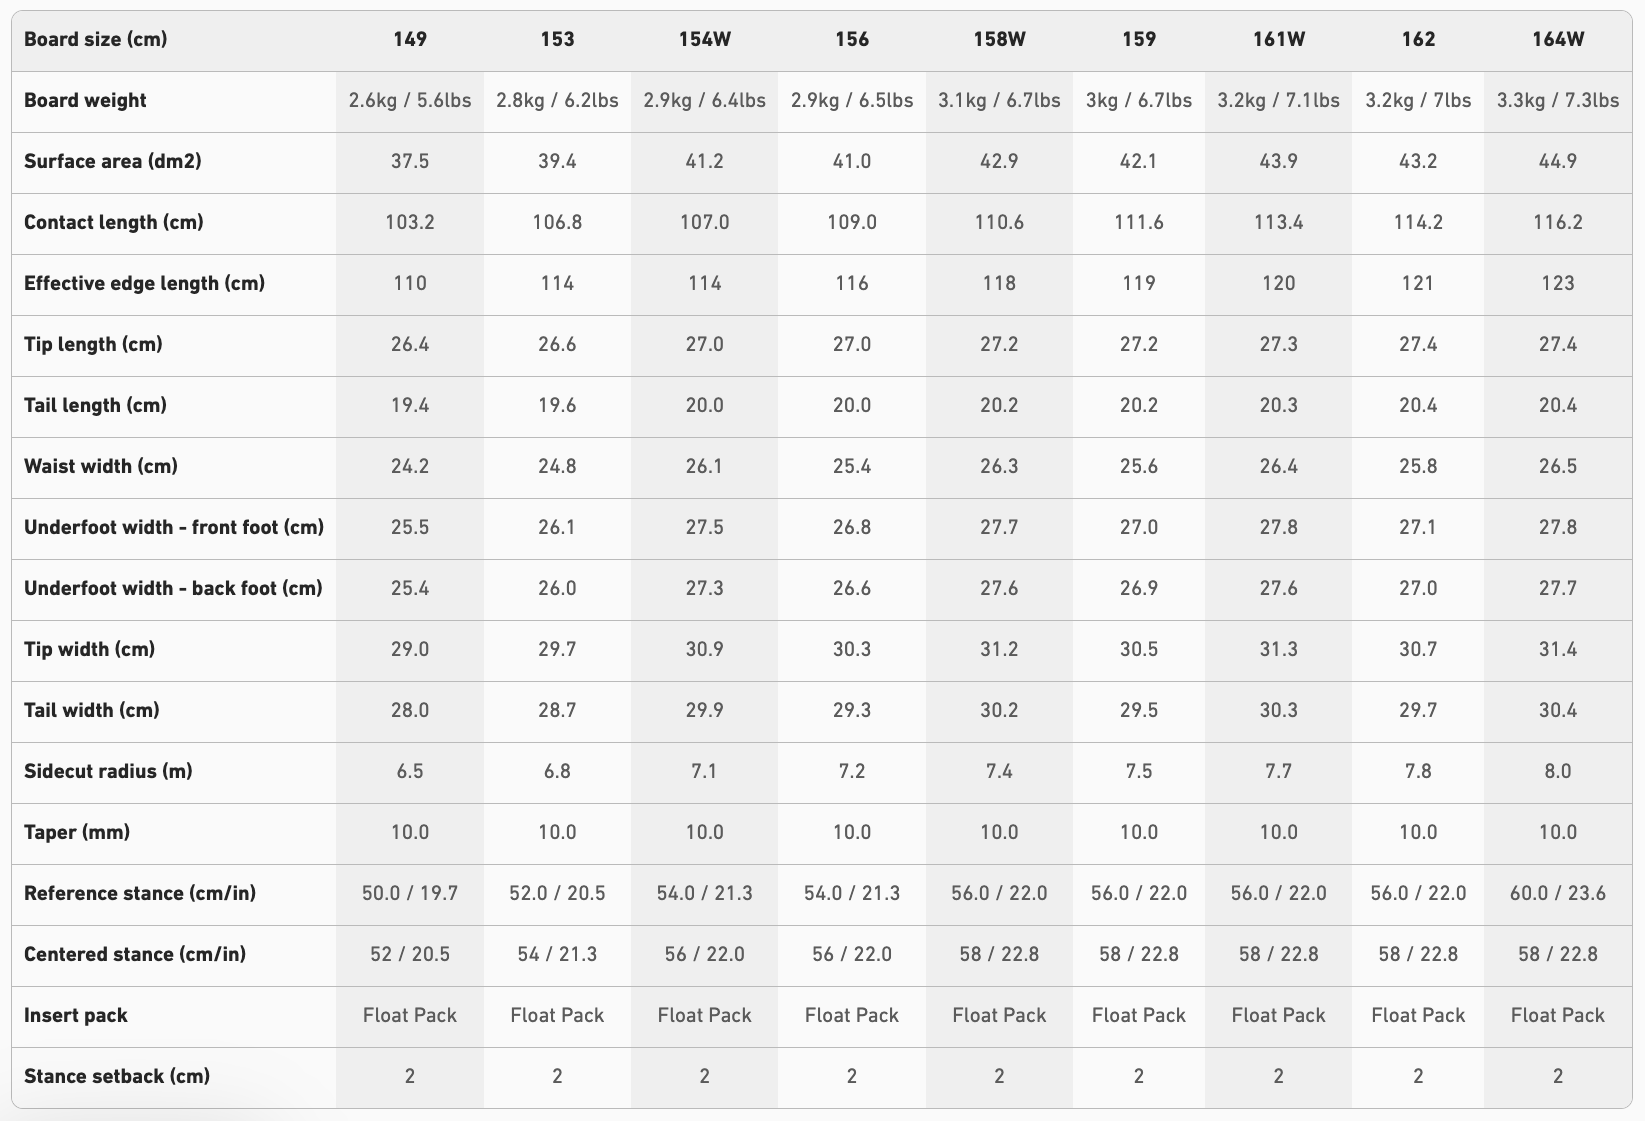Click the "Insert pack" row label
The image size is (1645, 1121).
pos(76,1015)
